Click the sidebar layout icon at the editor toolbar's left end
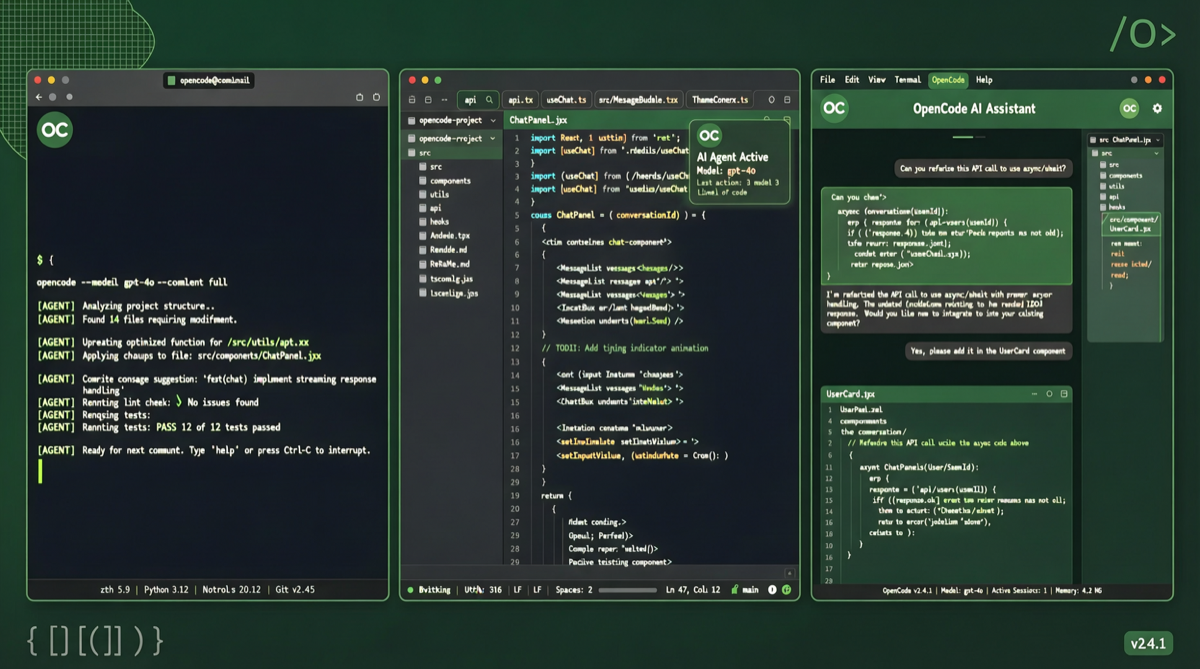 click(x=413, y=100)
